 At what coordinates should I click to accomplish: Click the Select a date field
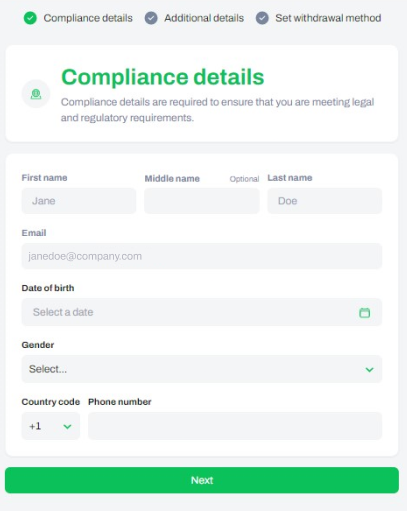point(202,312)
